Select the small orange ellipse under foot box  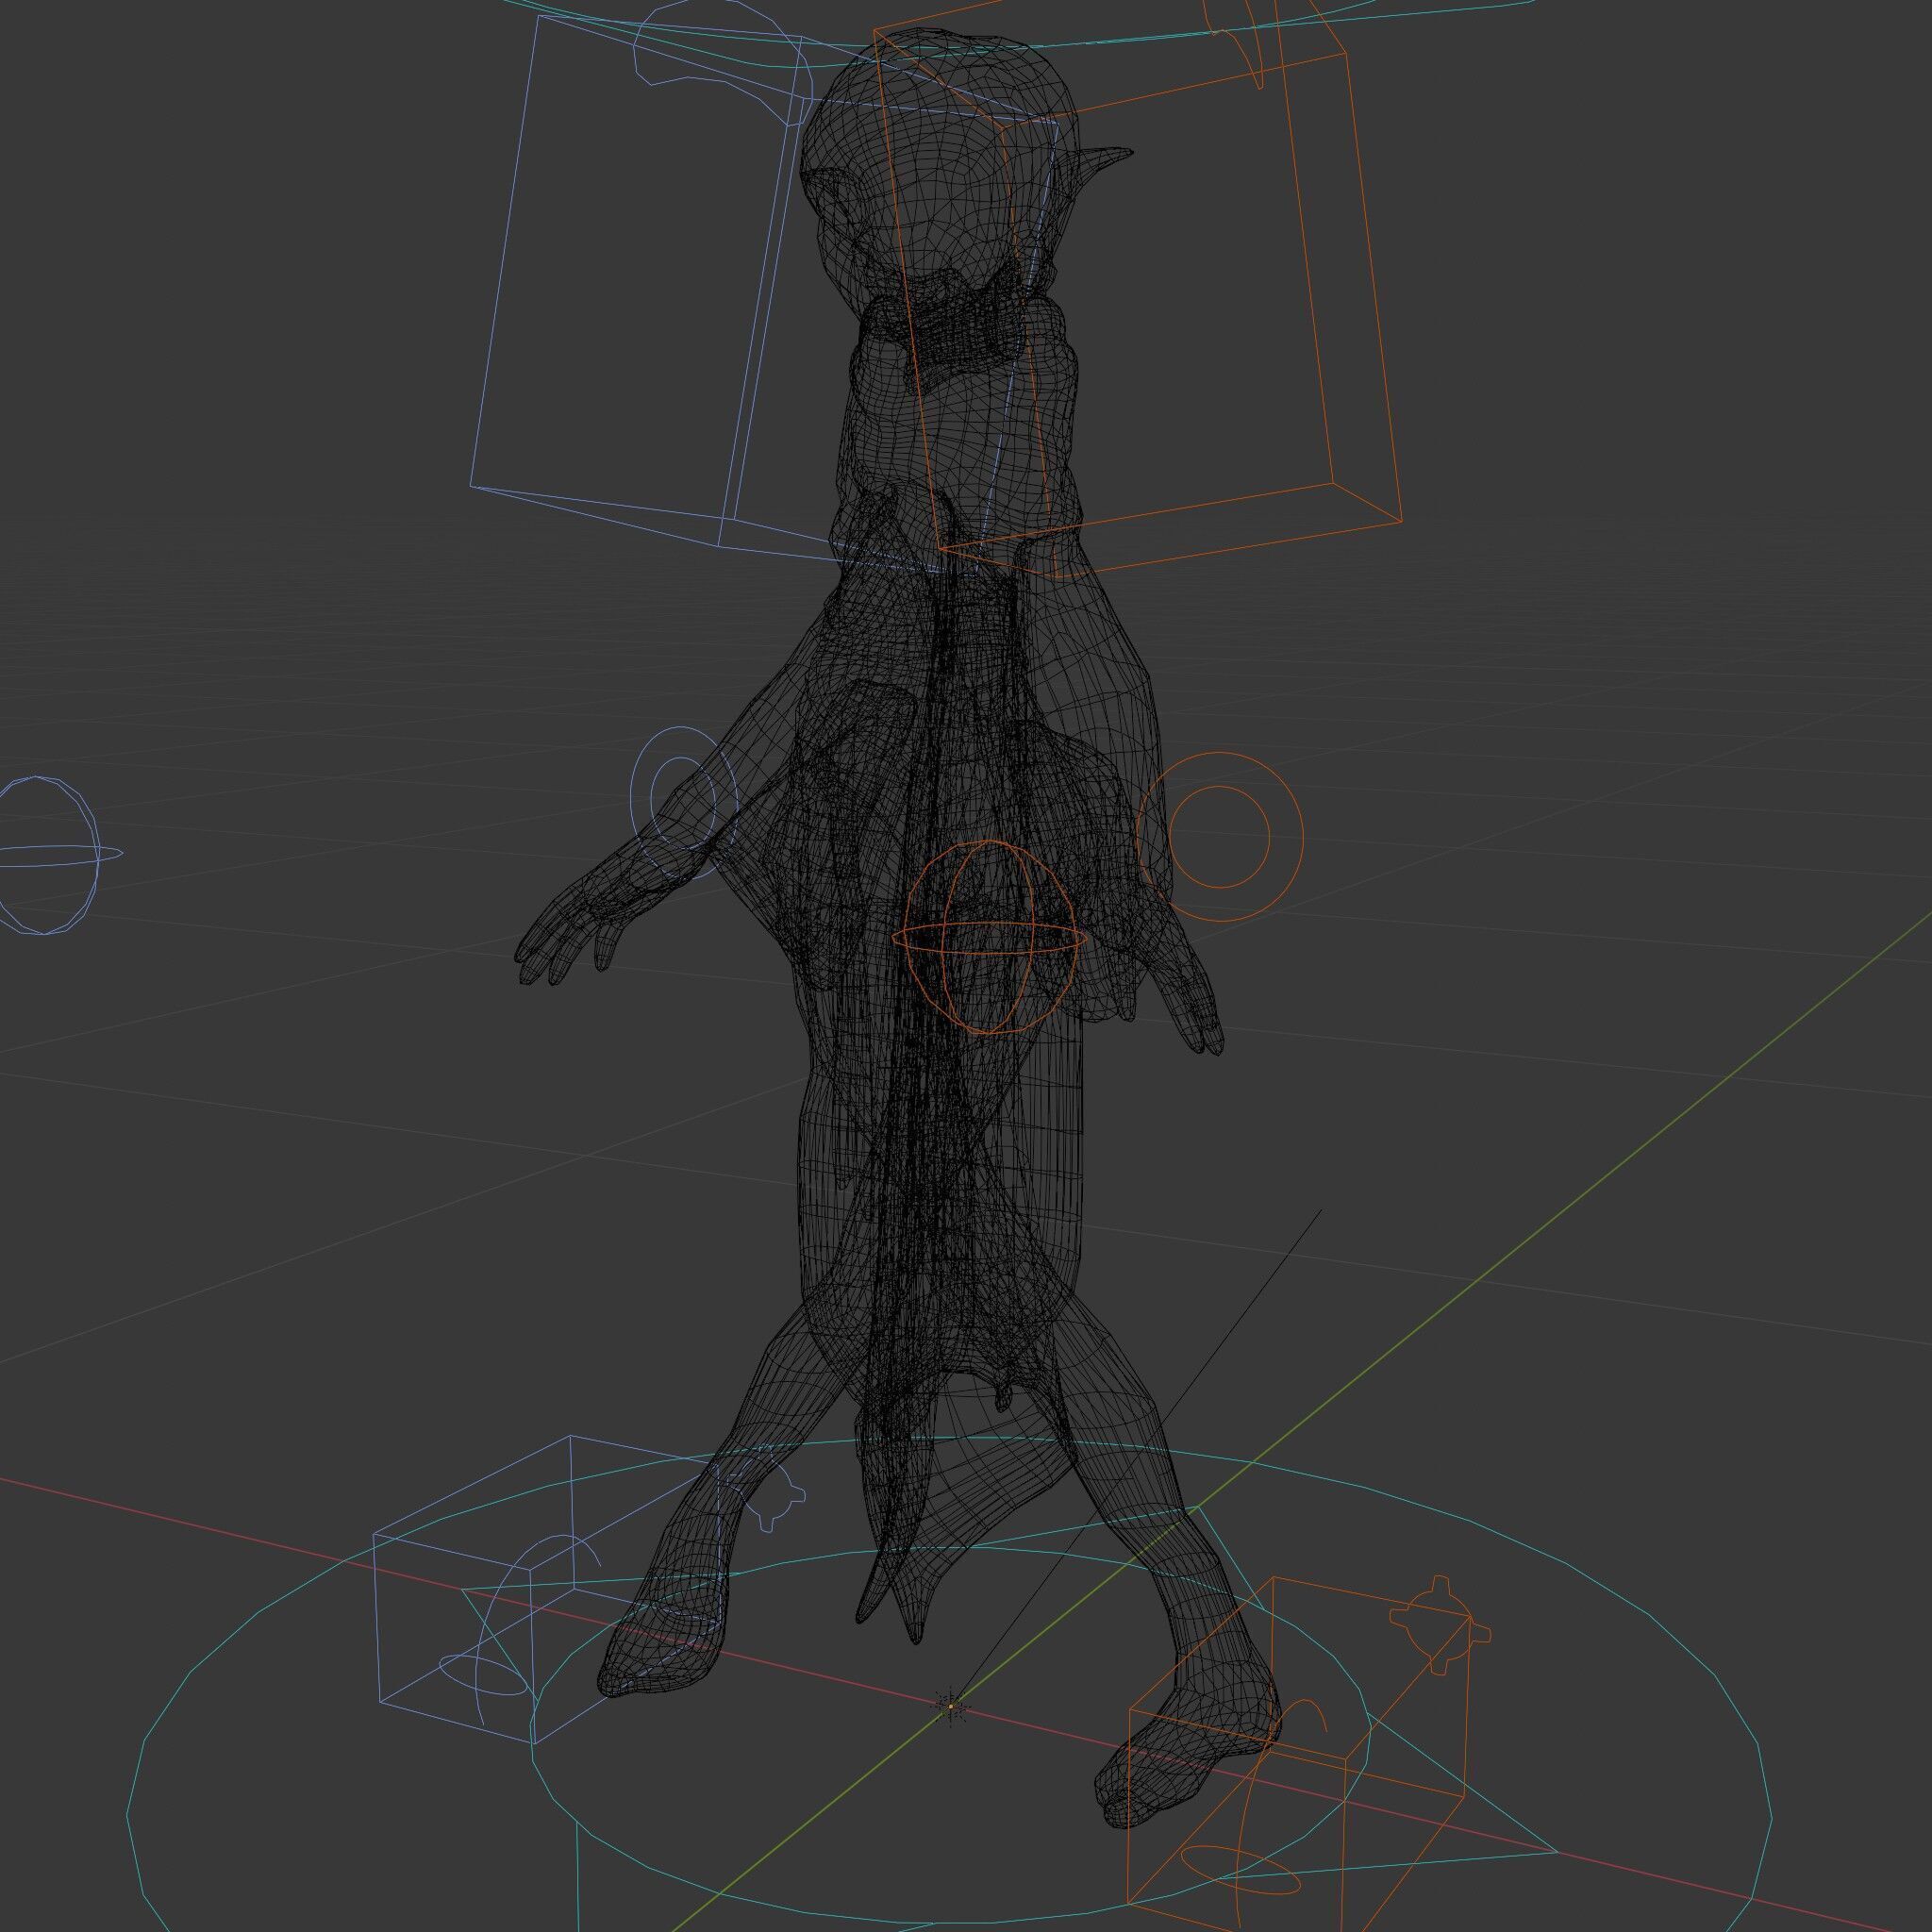click(1240, 1868)
